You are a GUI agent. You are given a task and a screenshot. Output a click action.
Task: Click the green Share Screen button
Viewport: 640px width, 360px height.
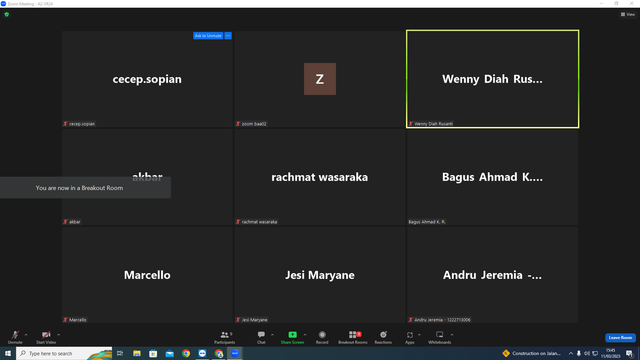[x=292, y=337]
